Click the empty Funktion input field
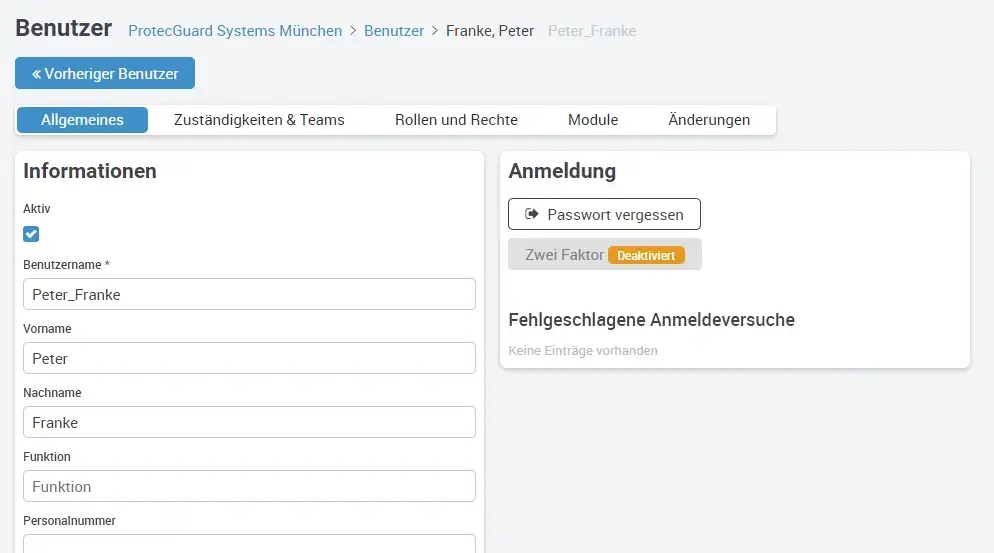This screenshot has height=553, width=994. (x=249, y=486)
